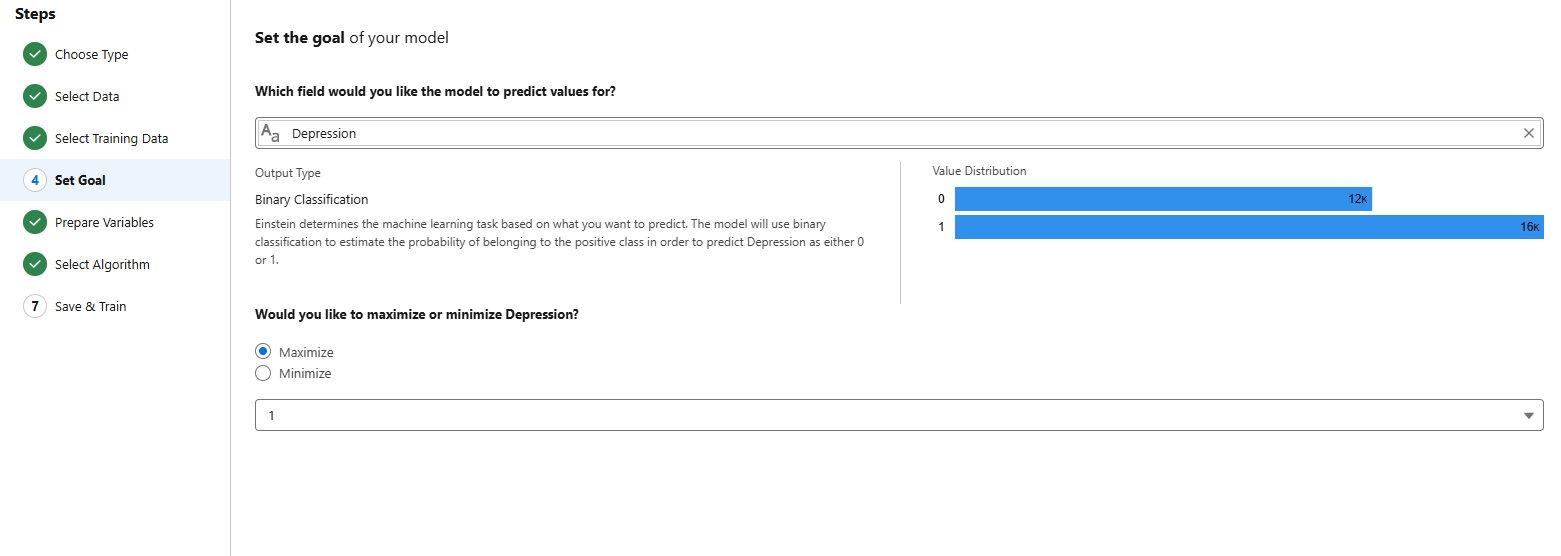Clear the Depression field with the X icon
This screenshot has height=556, width=1561.
coord(1528,133)
